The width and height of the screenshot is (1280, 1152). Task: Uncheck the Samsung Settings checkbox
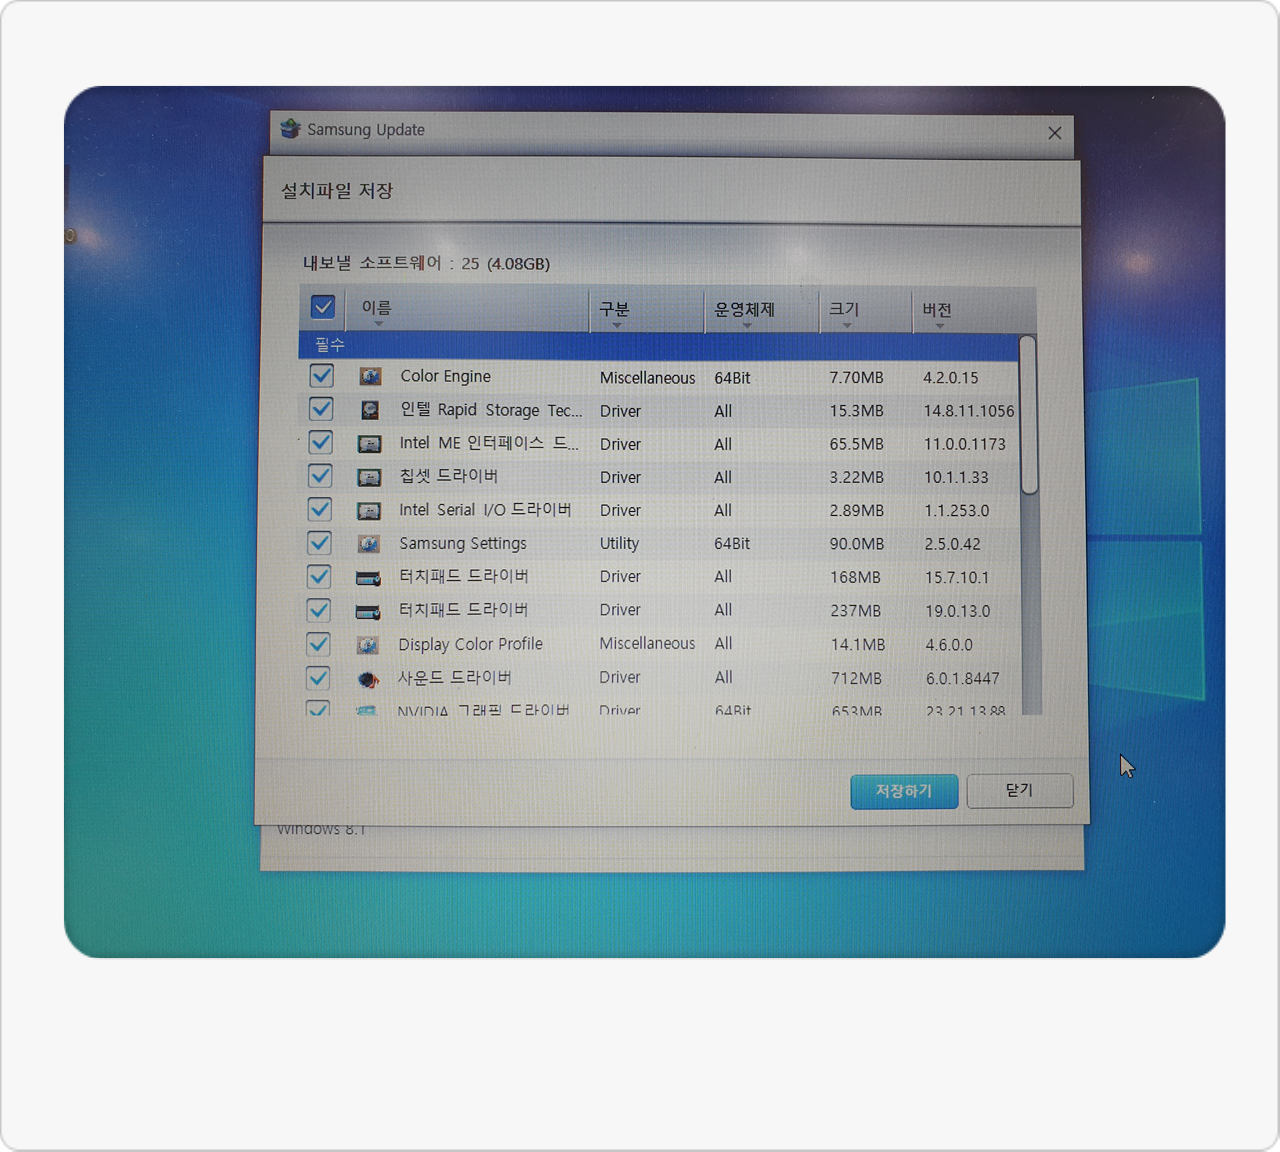tap(320, 542)
